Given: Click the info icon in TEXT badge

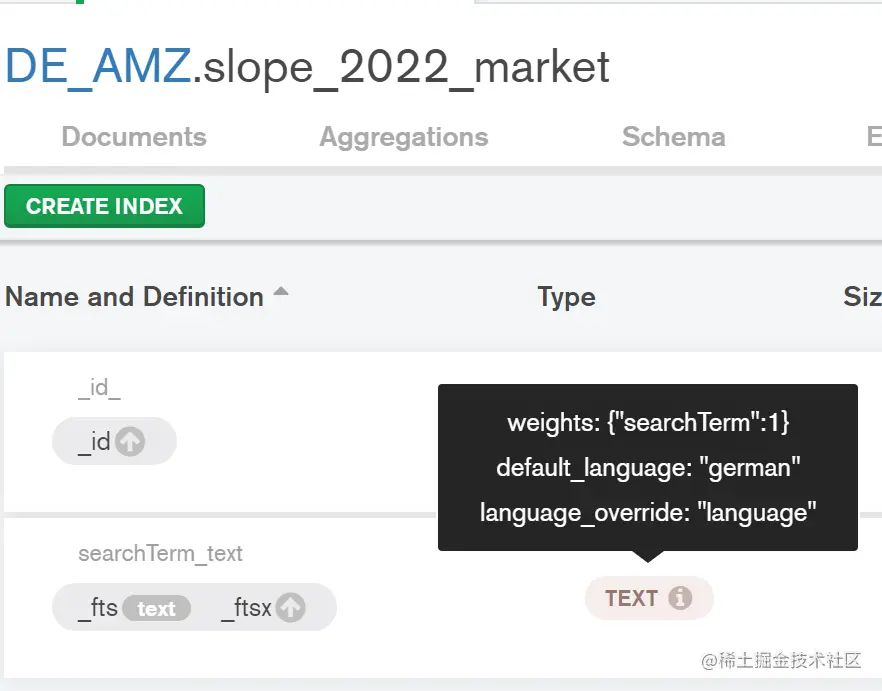Looking at the screenshot, I should click(x=680, y=598).
